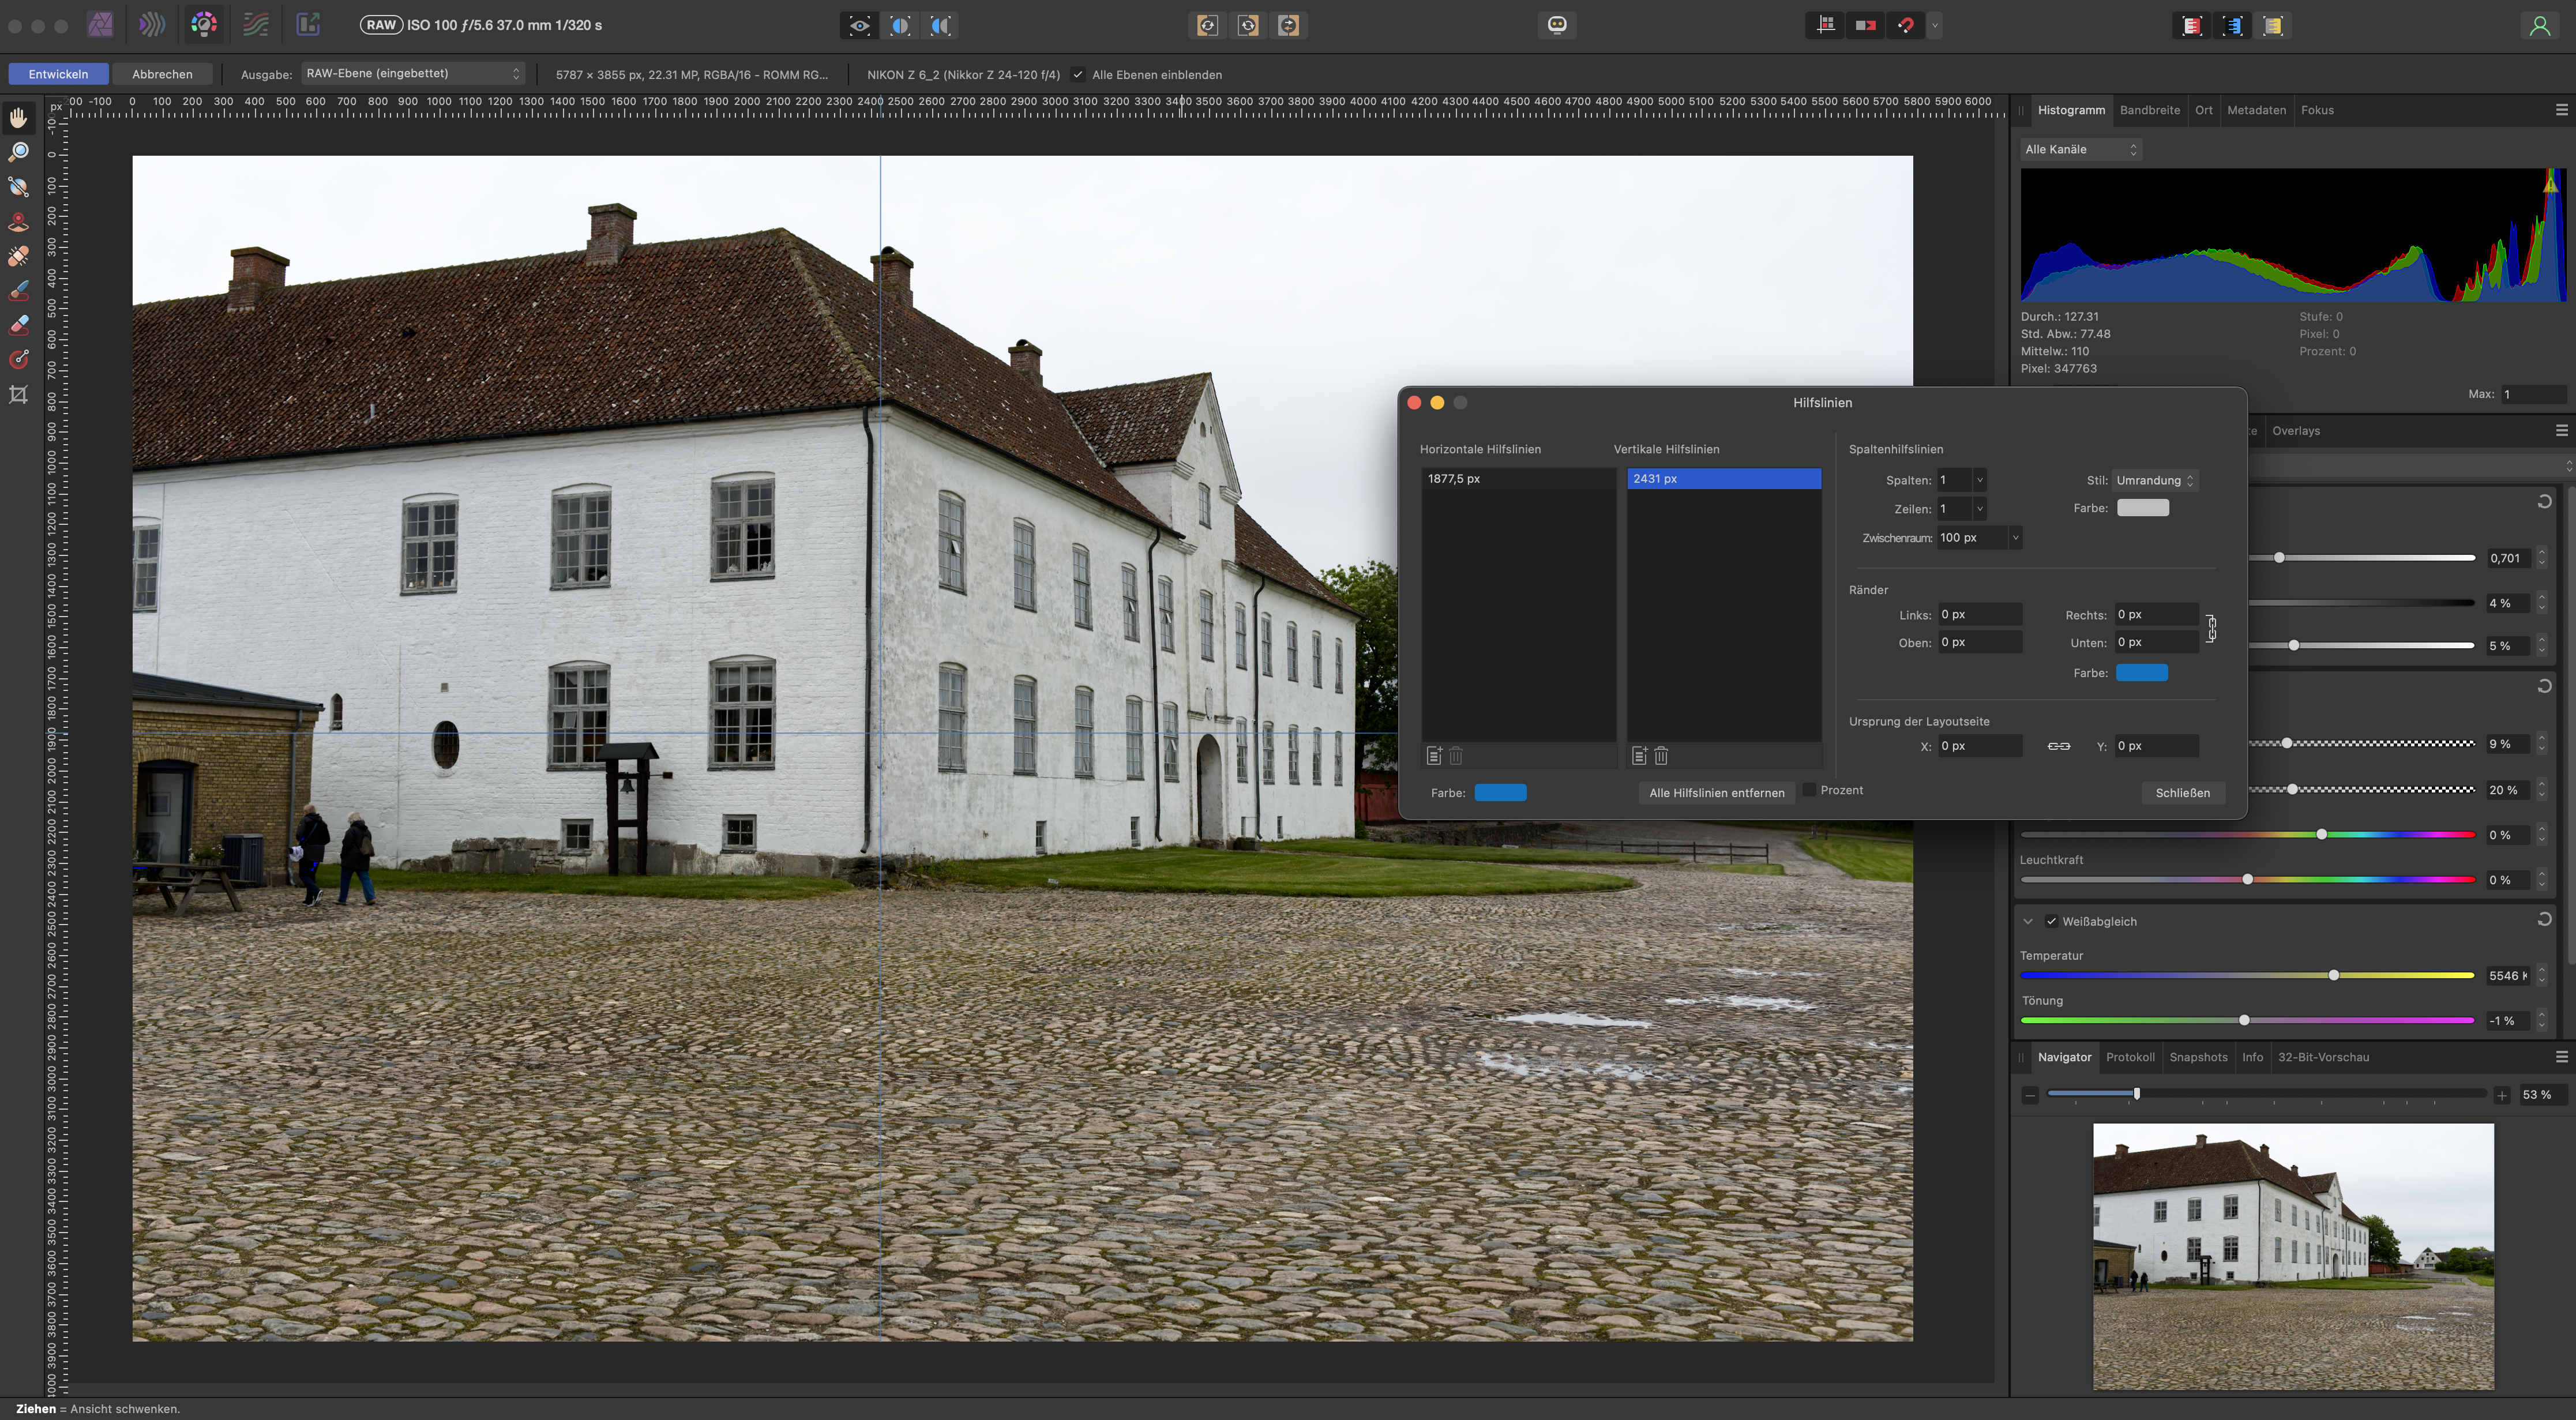Show clipped tones (yellow icon)
The image size is (2576, 1420).
tap(2273, 26)
